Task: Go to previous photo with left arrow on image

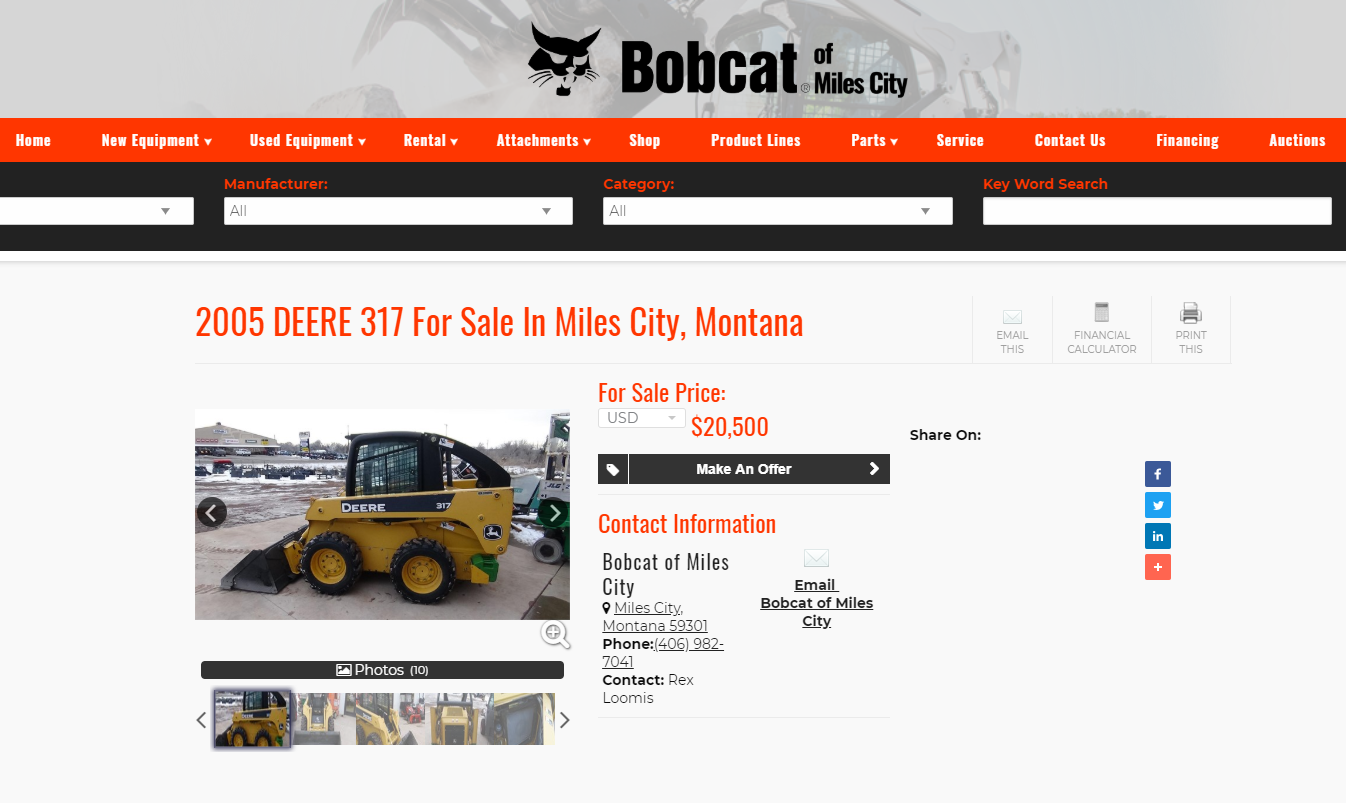Action: click(x=211, y=513)
